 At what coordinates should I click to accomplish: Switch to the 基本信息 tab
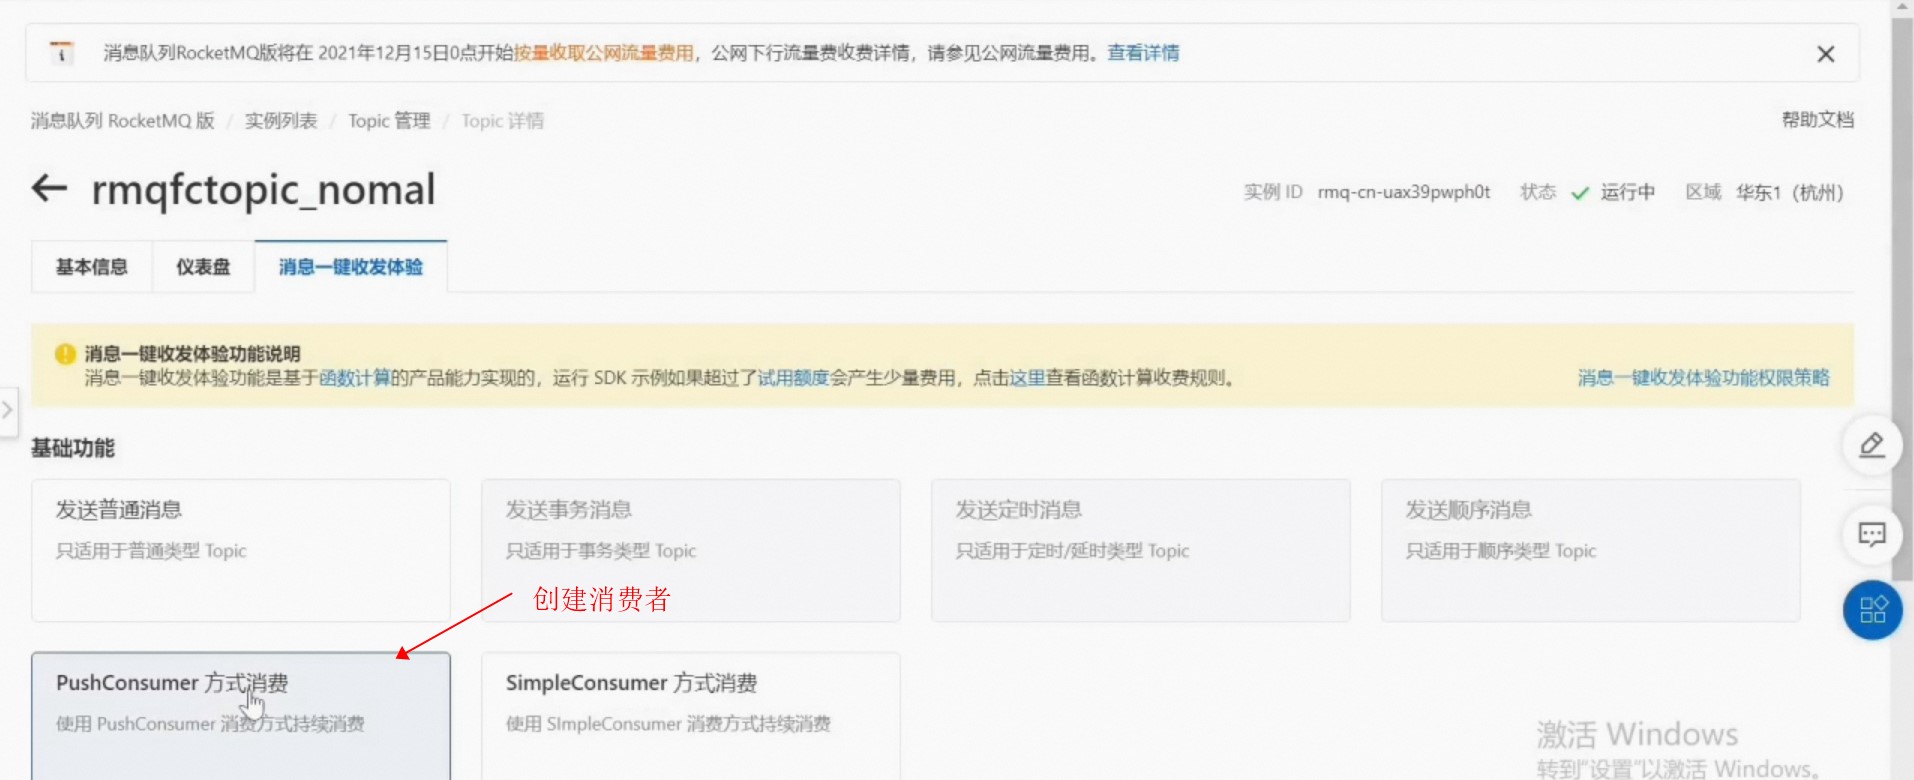[92, 267]
